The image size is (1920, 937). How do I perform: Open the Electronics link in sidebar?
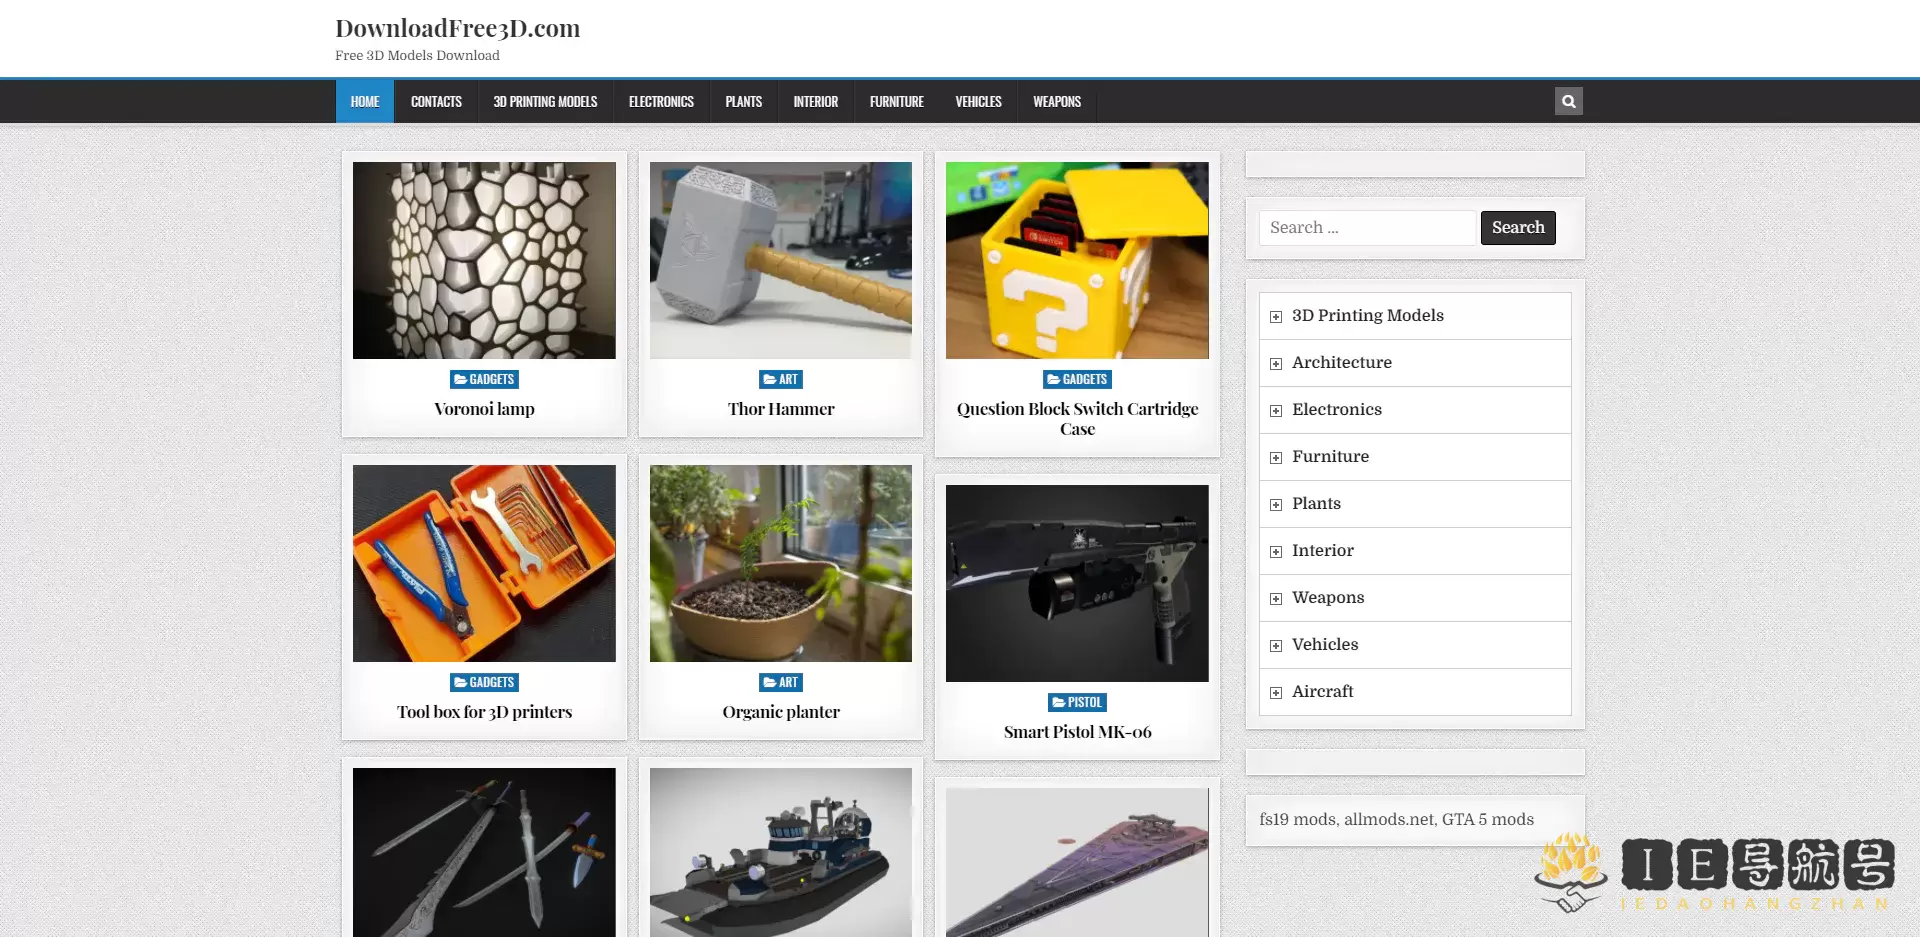[1336, 409]
